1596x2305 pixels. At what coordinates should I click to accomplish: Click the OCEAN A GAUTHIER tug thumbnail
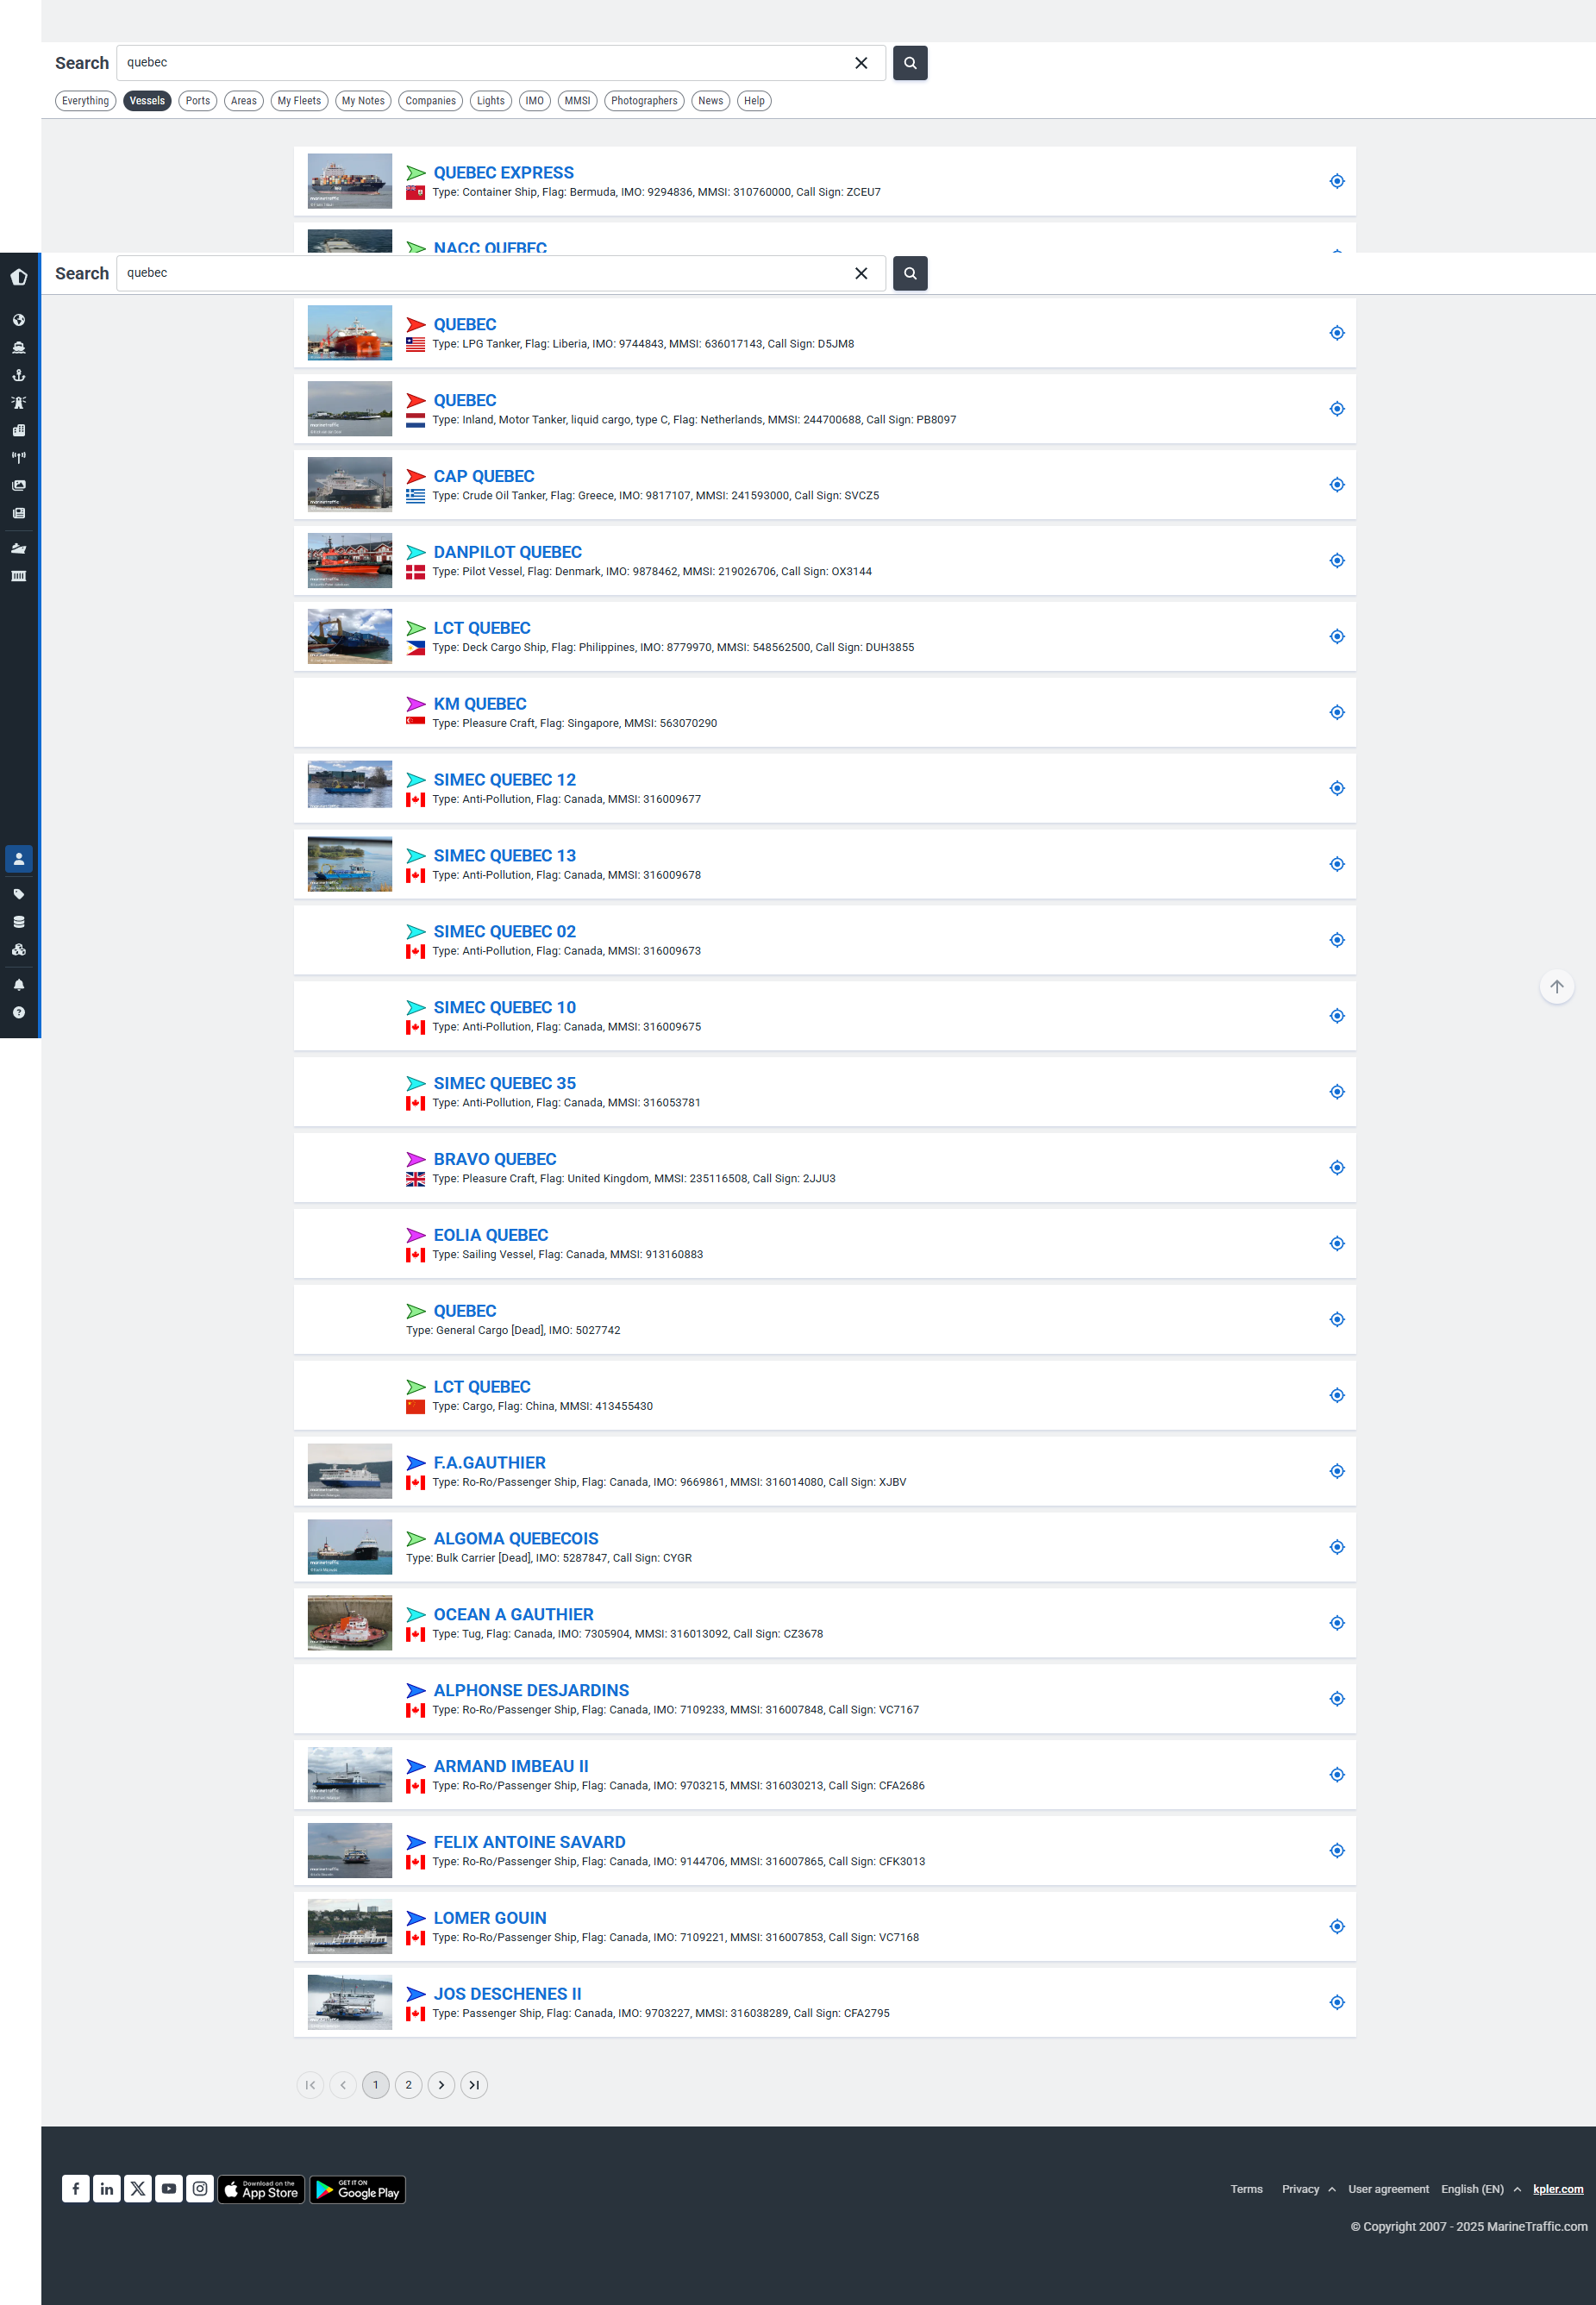(x=350, y=1623)
